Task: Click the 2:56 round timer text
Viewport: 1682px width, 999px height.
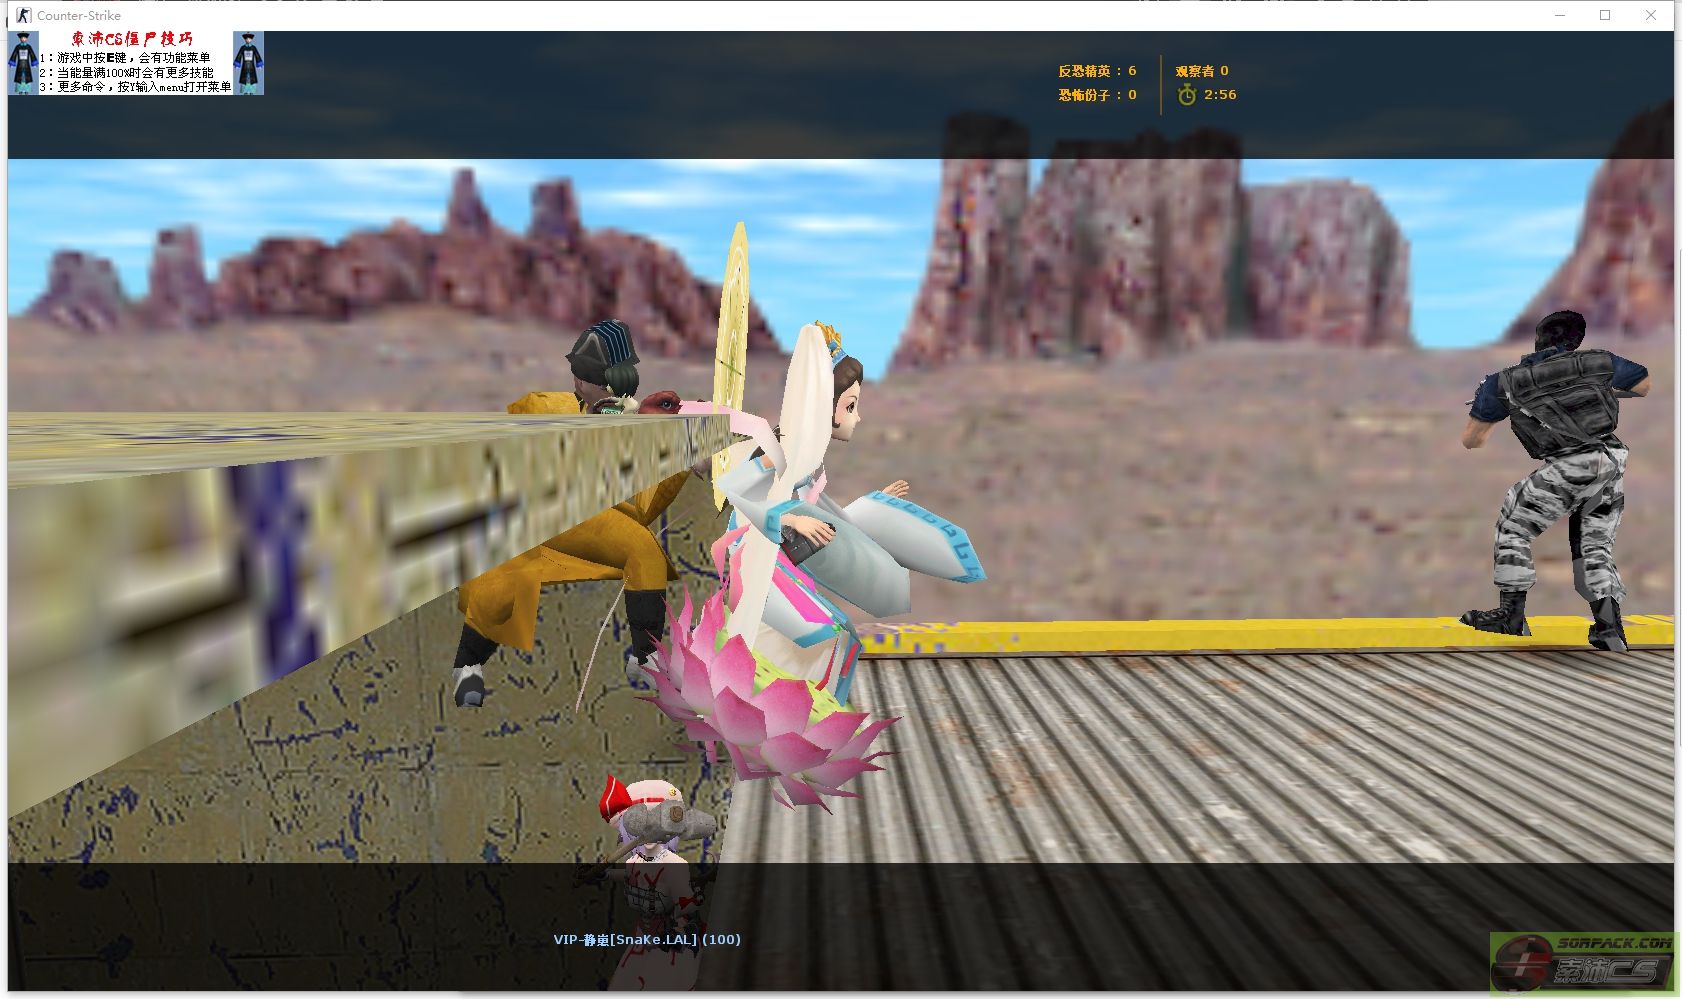Action: [1220, 95]
